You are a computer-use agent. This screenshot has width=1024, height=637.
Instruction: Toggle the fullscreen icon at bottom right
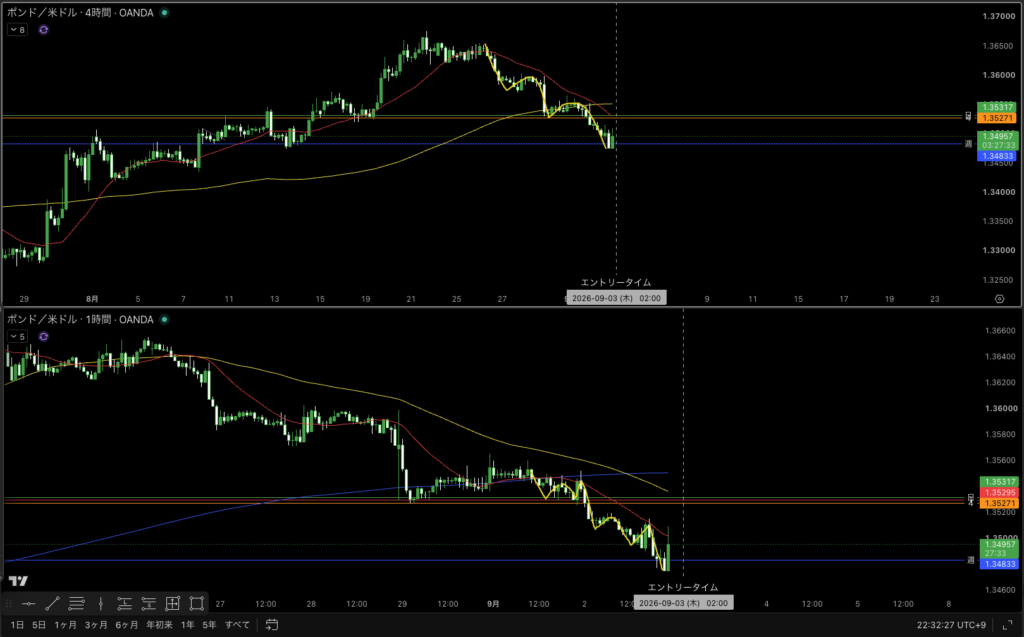pyautogui.click(x=1007, y=625)
